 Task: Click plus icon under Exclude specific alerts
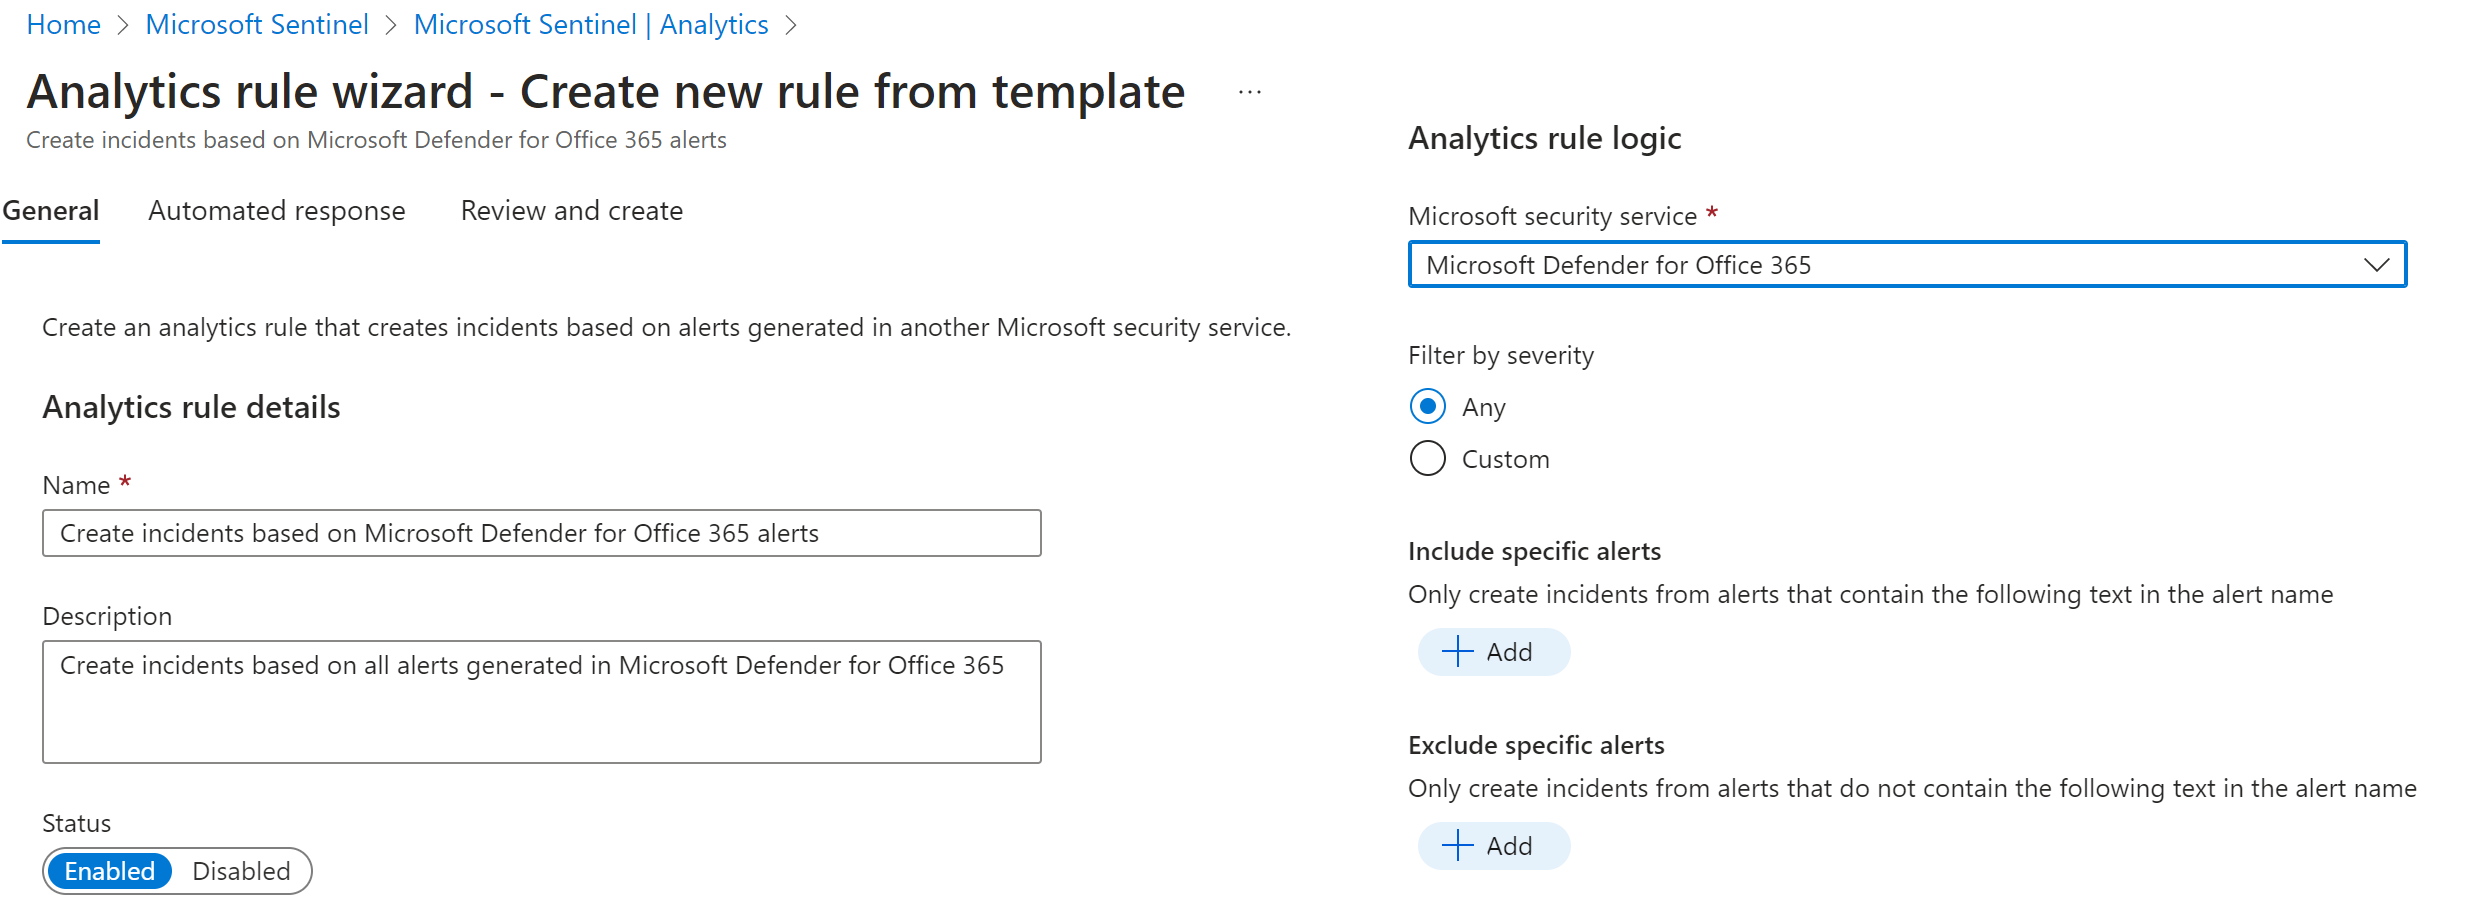(x=1457, y=846)
